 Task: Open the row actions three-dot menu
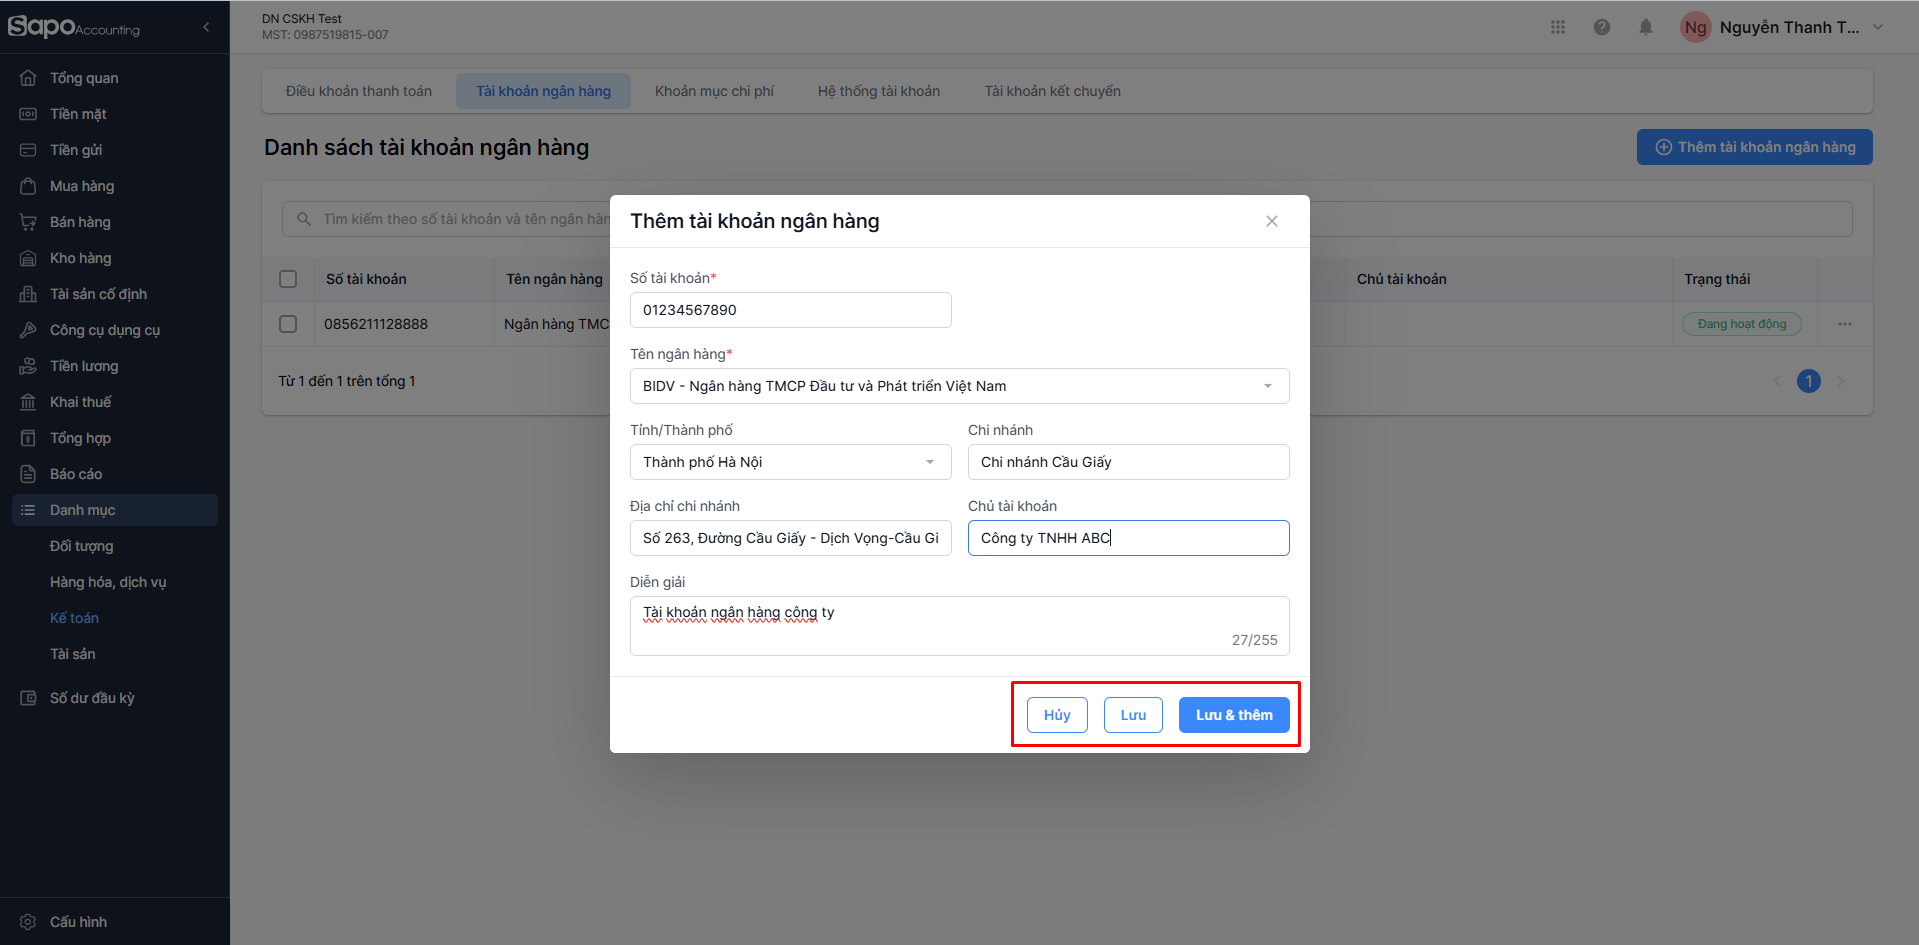(1845, 324)
